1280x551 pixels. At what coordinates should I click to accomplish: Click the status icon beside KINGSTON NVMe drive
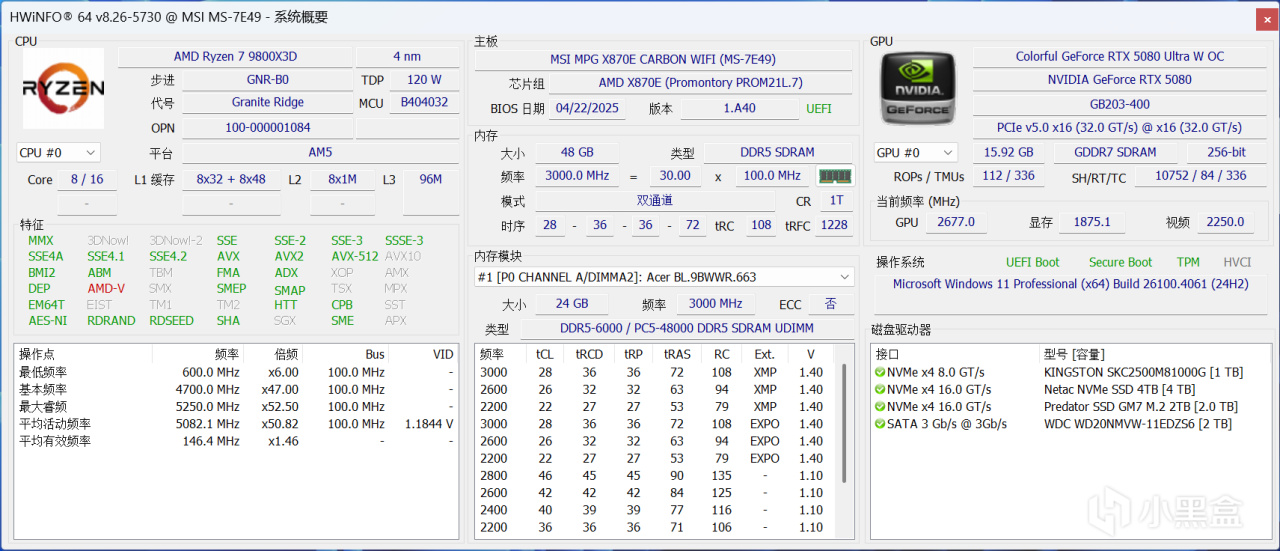(x=880, y=373)
